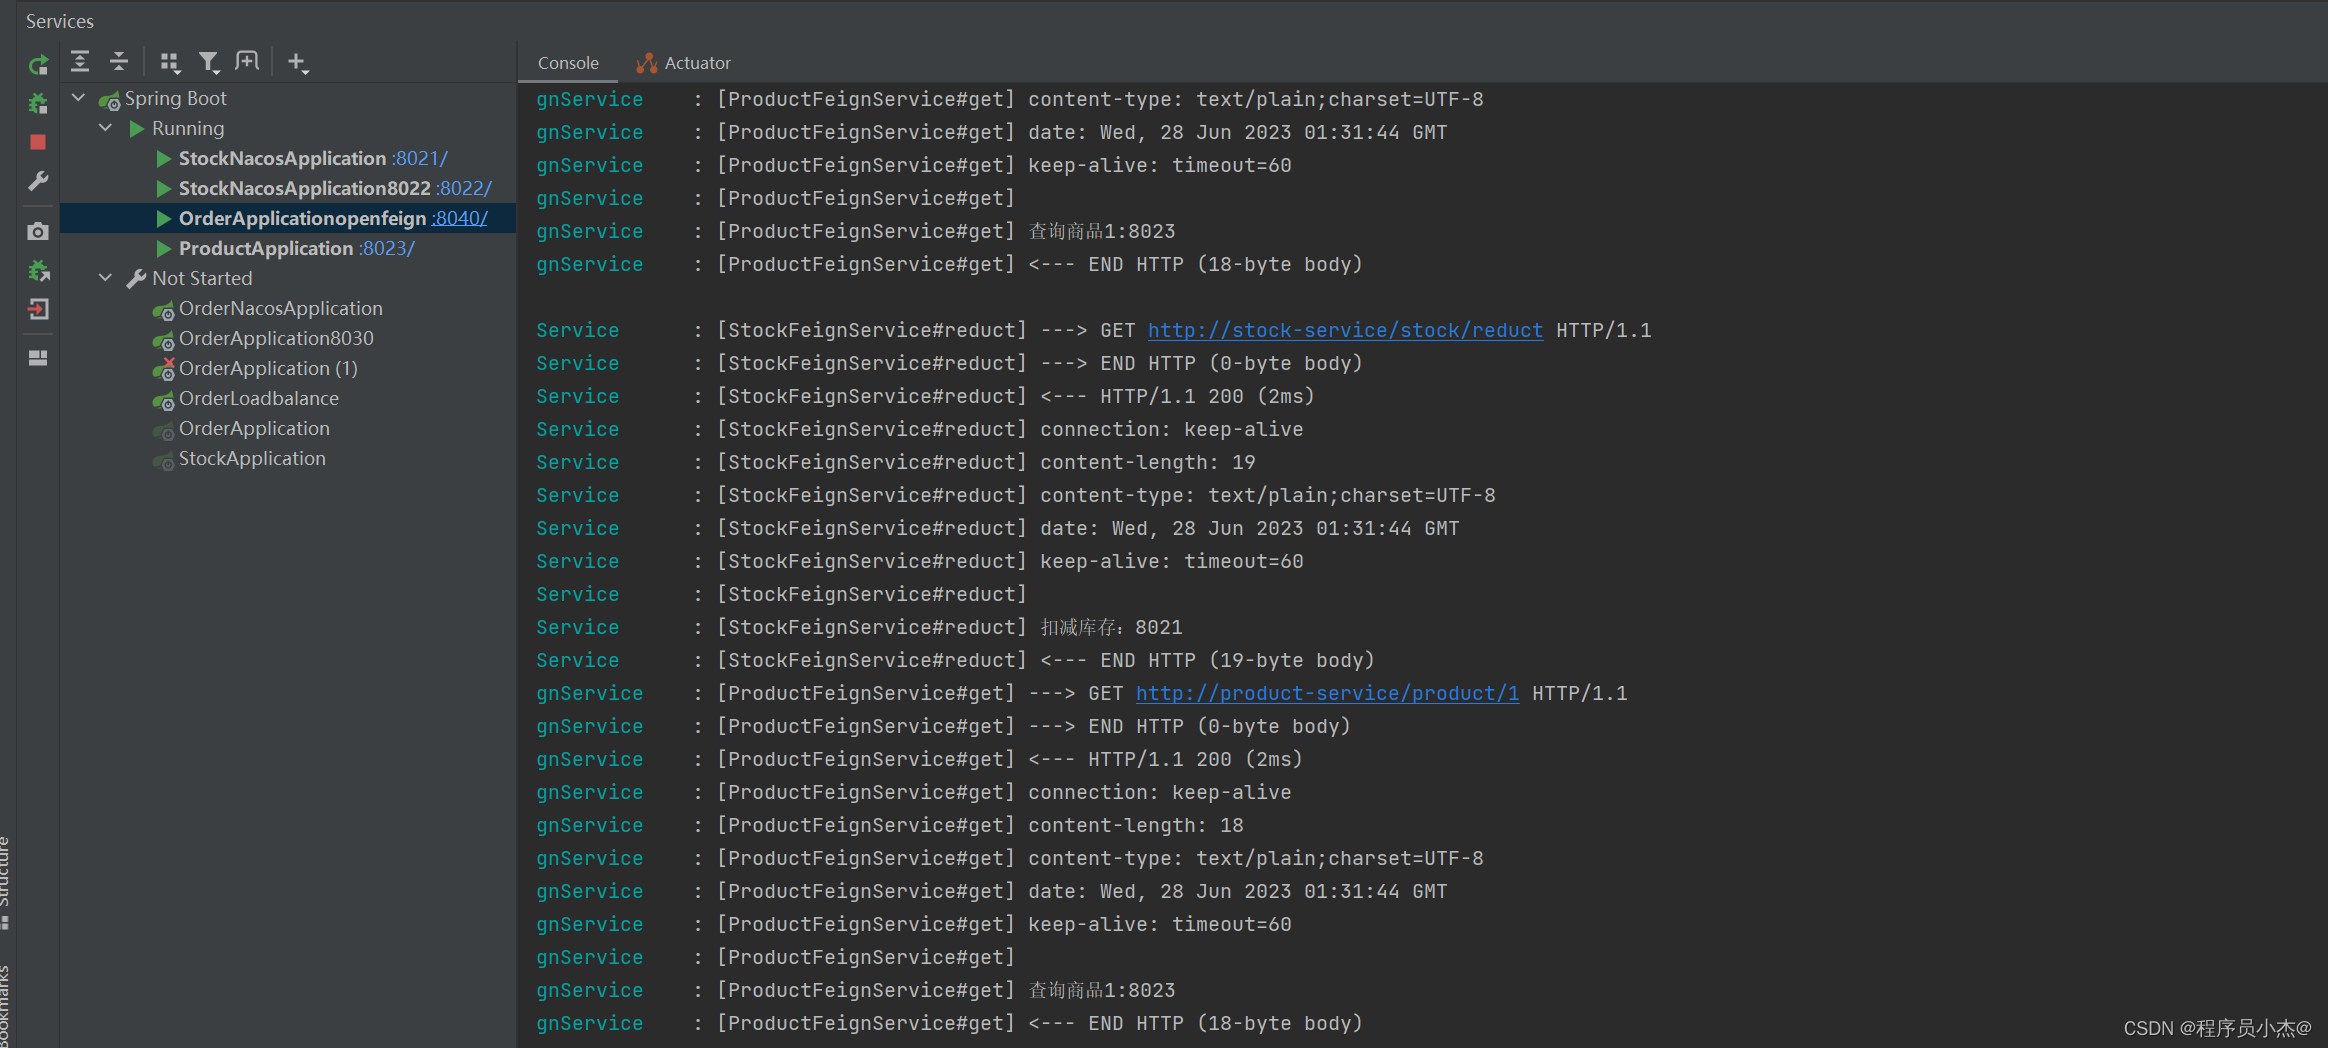Click the 'content-length: 19' log line
This screenshot has width=2328, height=1048.
coord(1147,462)
